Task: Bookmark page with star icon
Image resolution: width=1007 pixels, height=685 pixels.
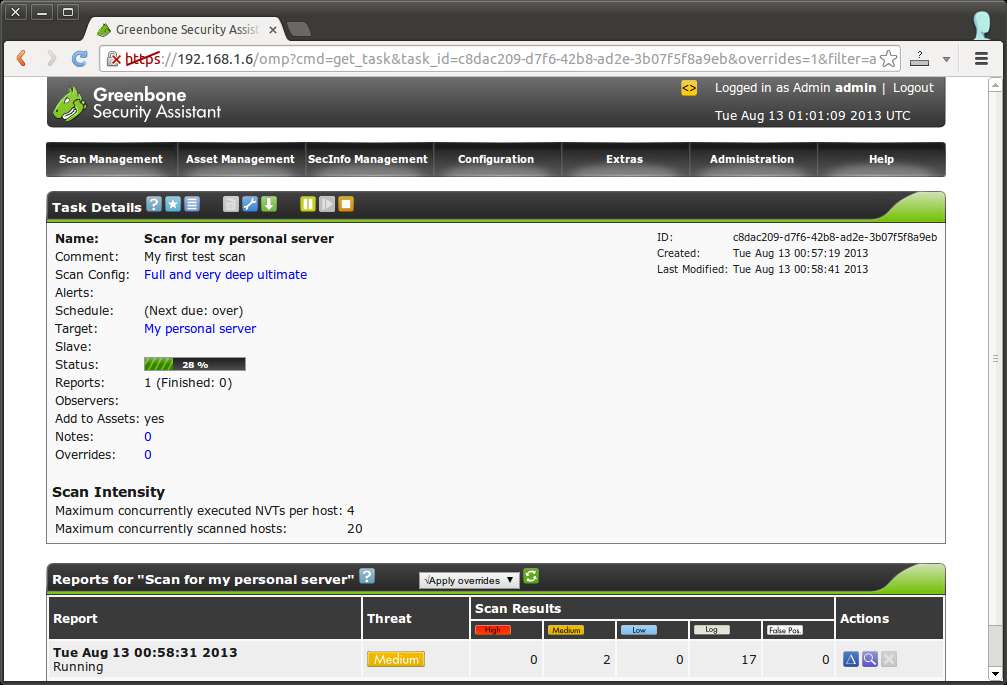Action: [x=889, y=58]
